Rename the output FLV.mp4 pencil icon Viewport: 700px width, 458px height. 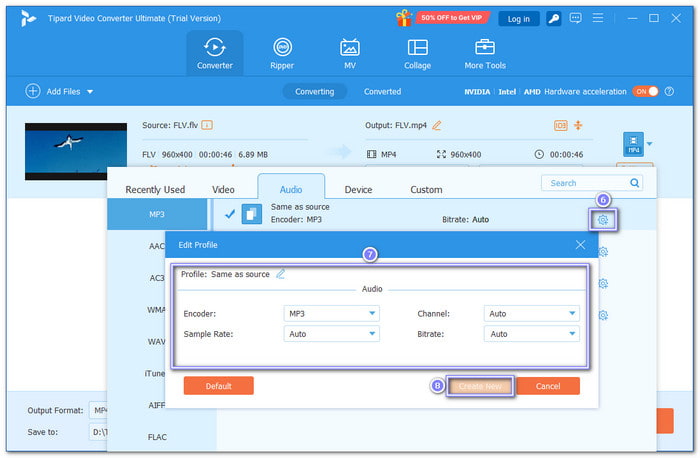point(437,125)
